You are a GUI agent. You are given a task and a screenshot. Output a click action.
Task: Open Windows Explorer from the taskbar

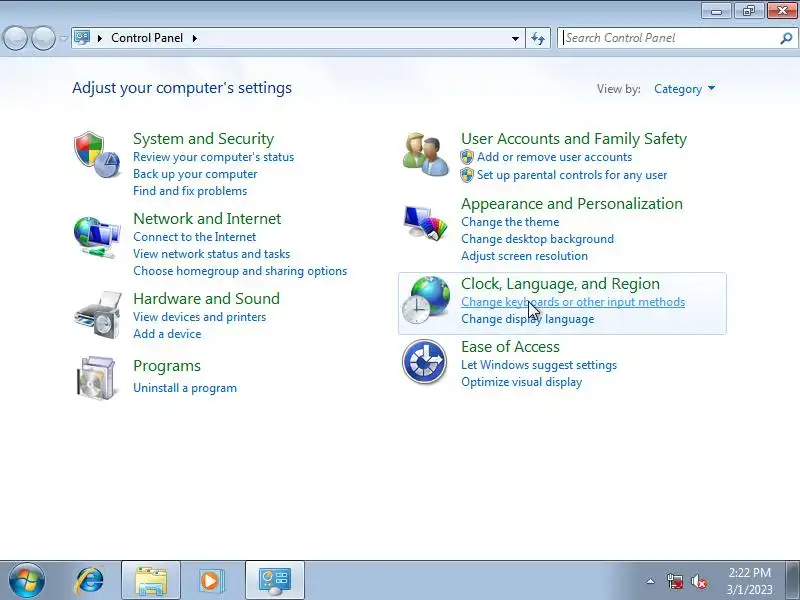tap(151, 581)
